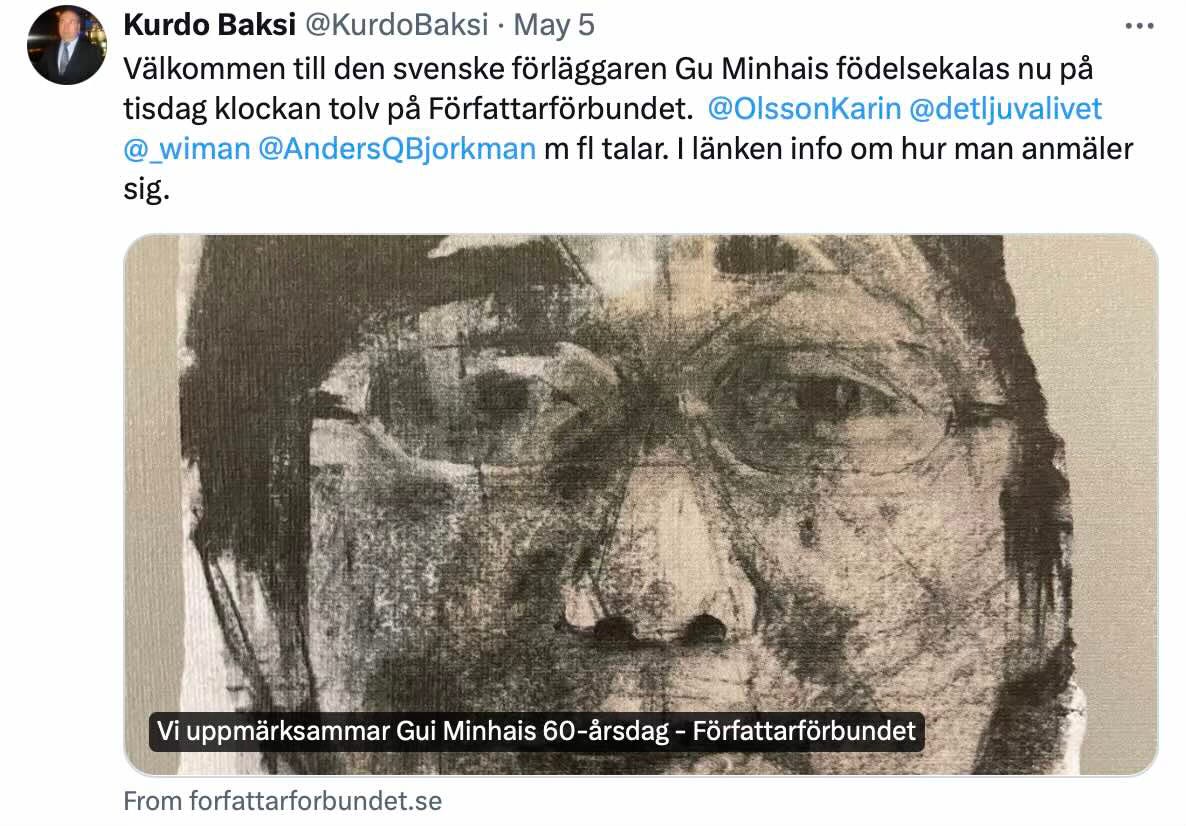Open the Kurdo Baksi display name link
The height and width of the screenshot is (826, 1186).
coord(210,25)
